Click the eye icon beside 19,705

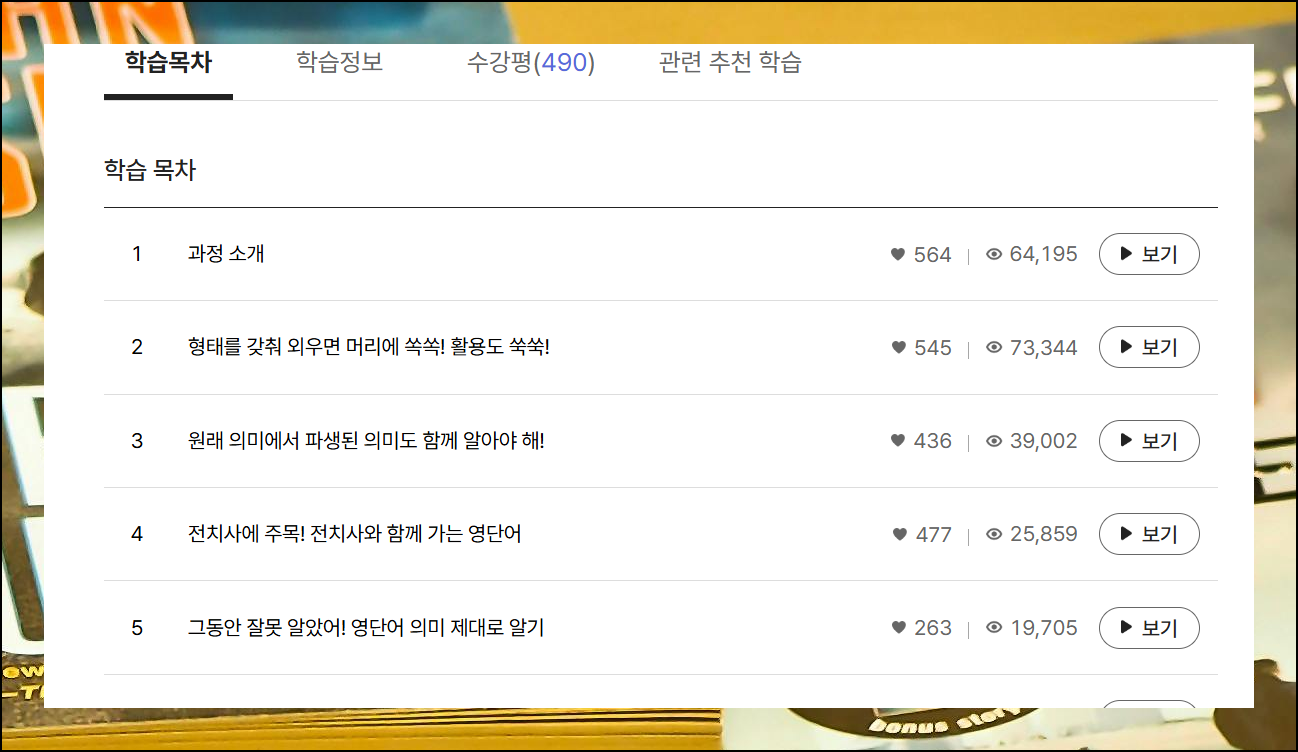click(994, 628)
